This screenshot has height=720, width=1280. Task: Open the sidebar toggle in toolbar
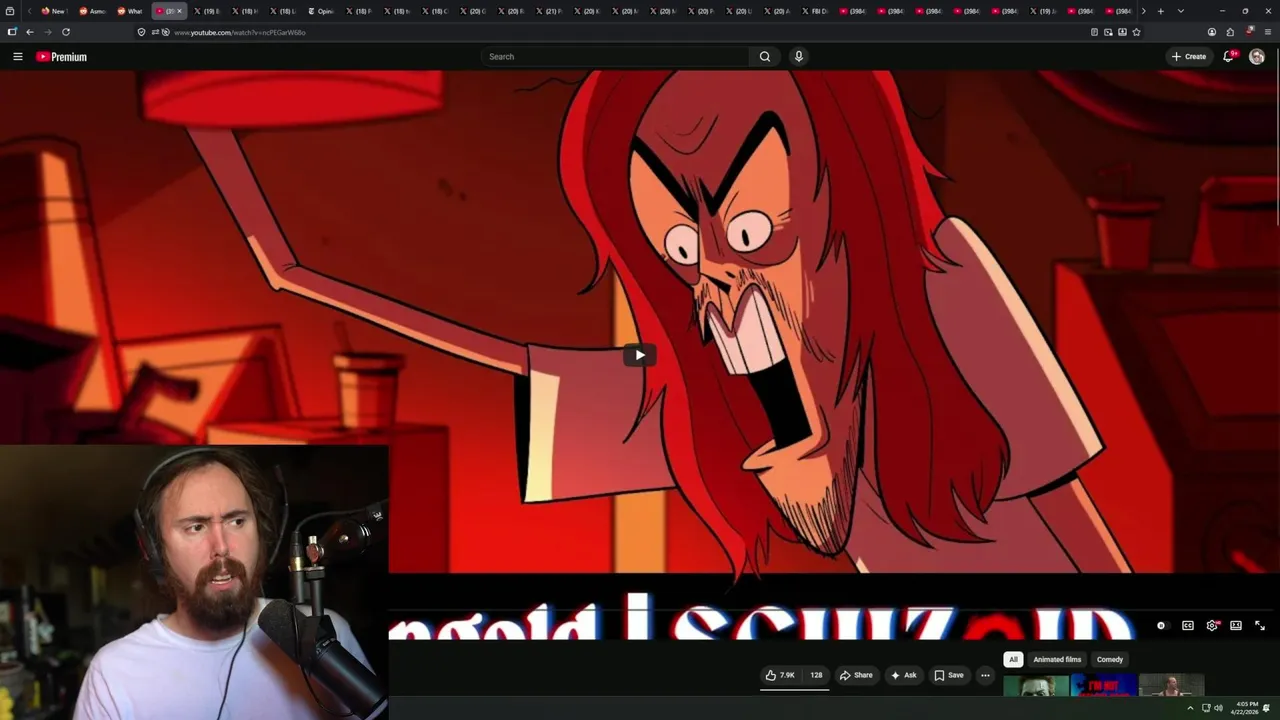(x=11, y=32)
